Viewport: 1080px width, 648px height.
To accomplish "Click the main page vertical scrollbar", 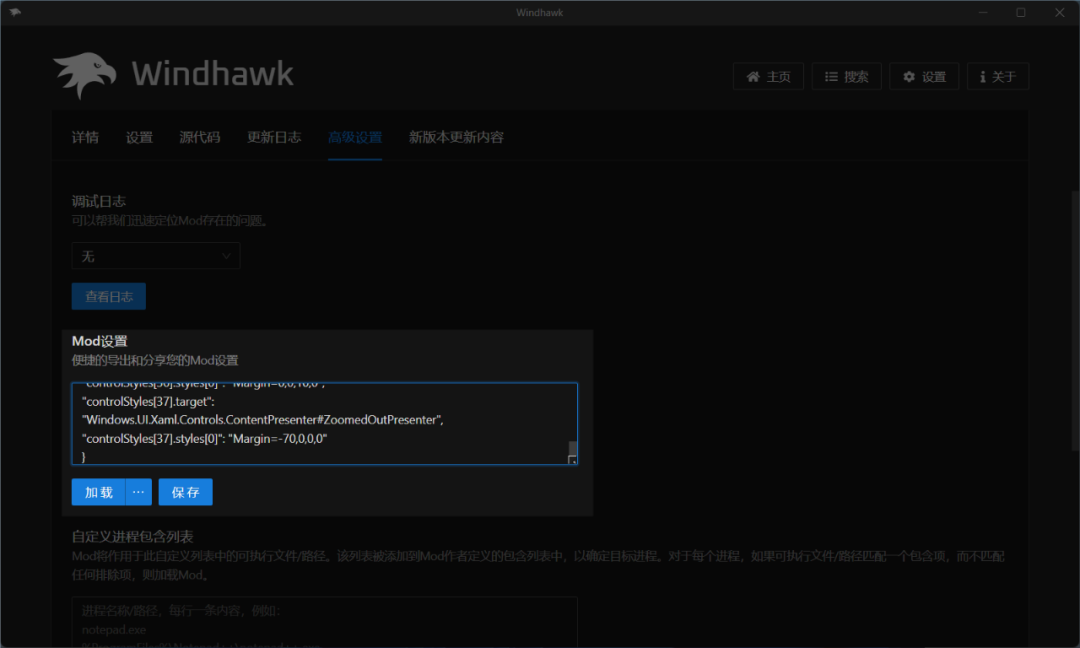I will [1075, 320].
